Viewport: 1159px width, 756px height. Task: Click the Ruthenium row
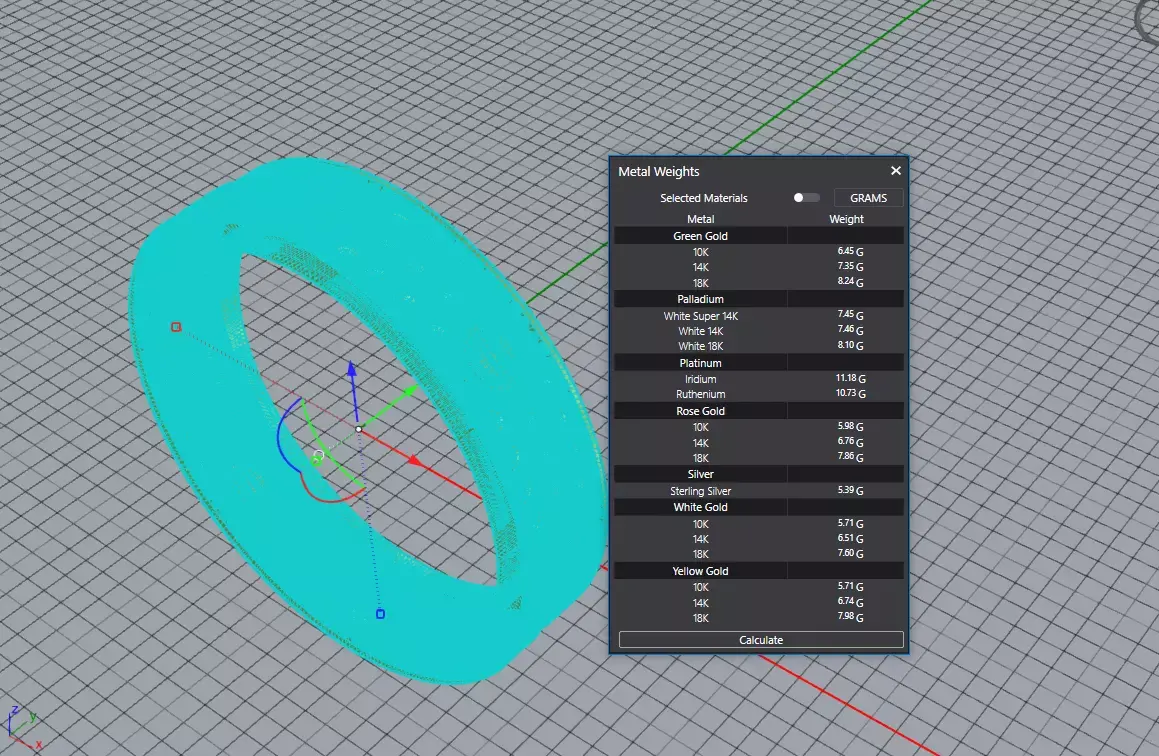pos(758,394)
